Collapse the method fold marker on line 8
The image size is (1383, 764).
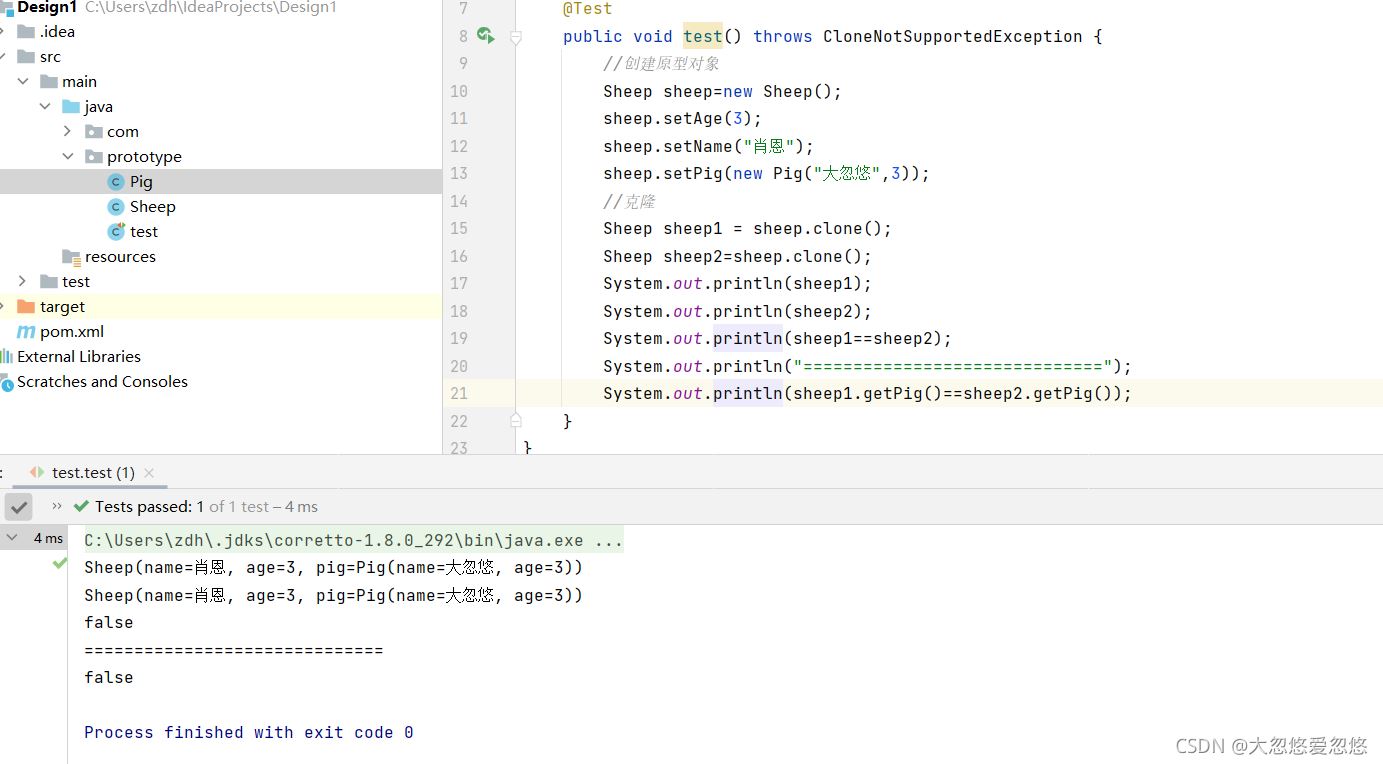(516, 37)
